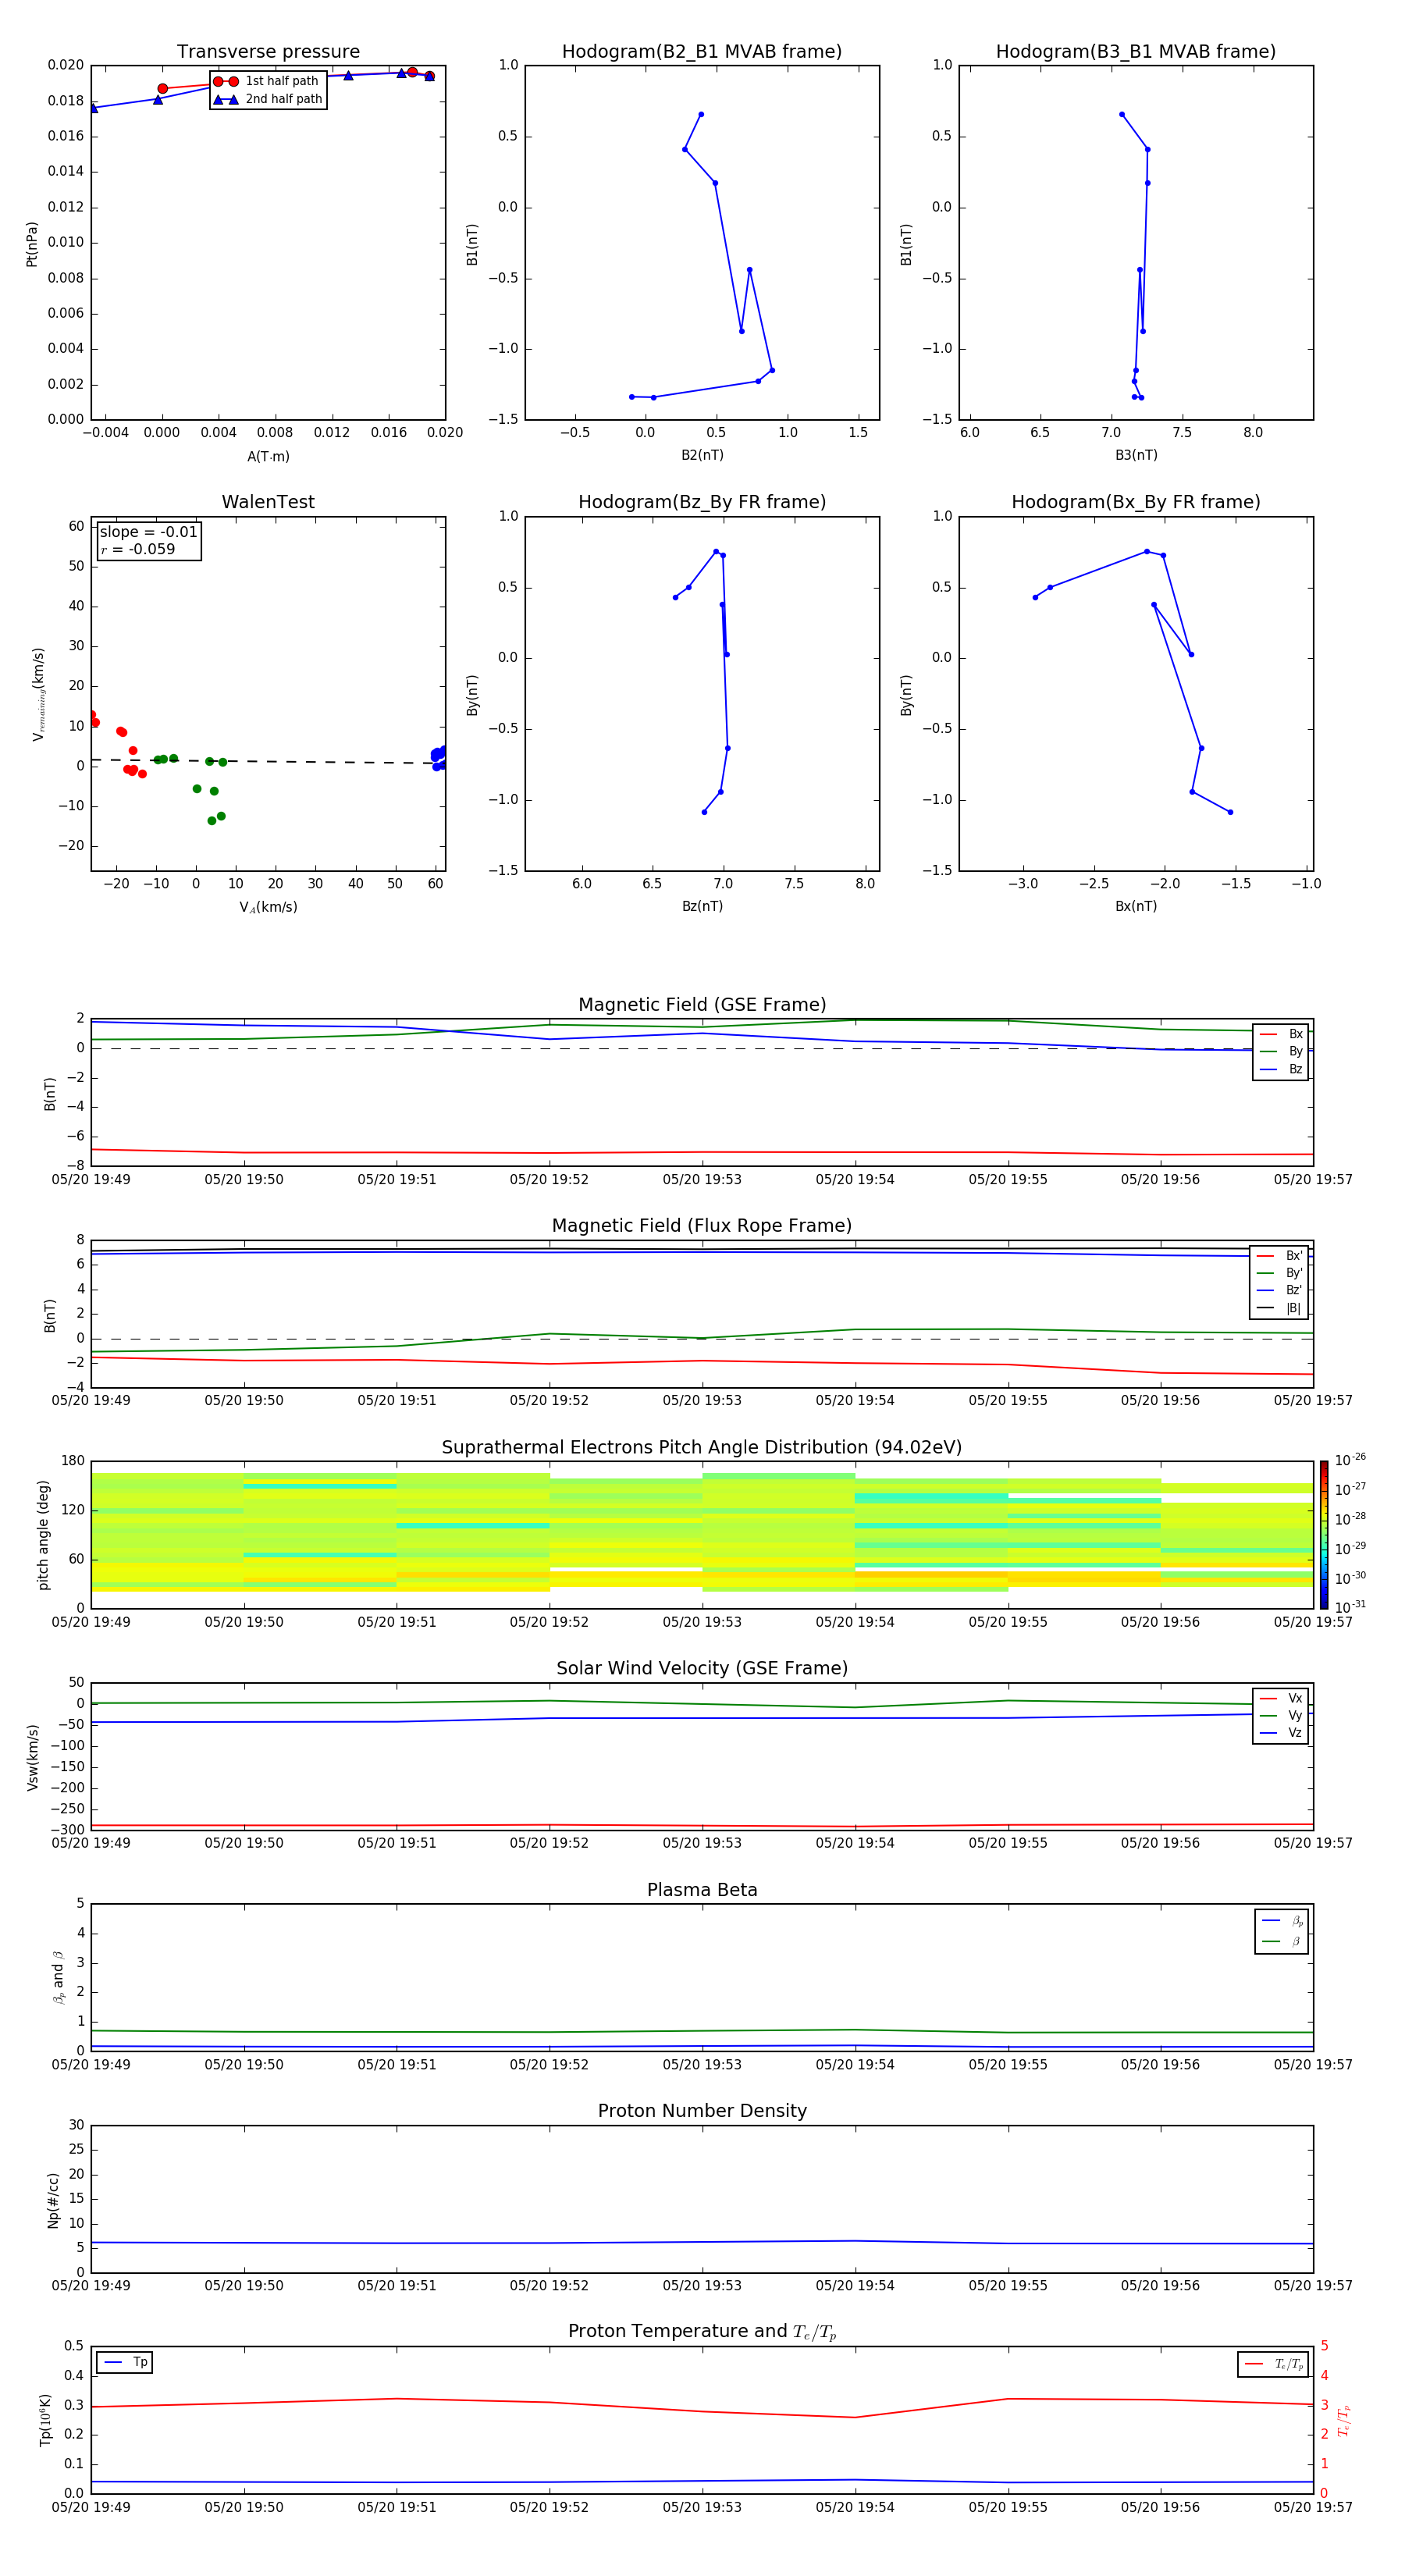Click the 'slope = -0.01' annotation
This screenshot has height=2576, width=1405.
click(x=148, y=532)
